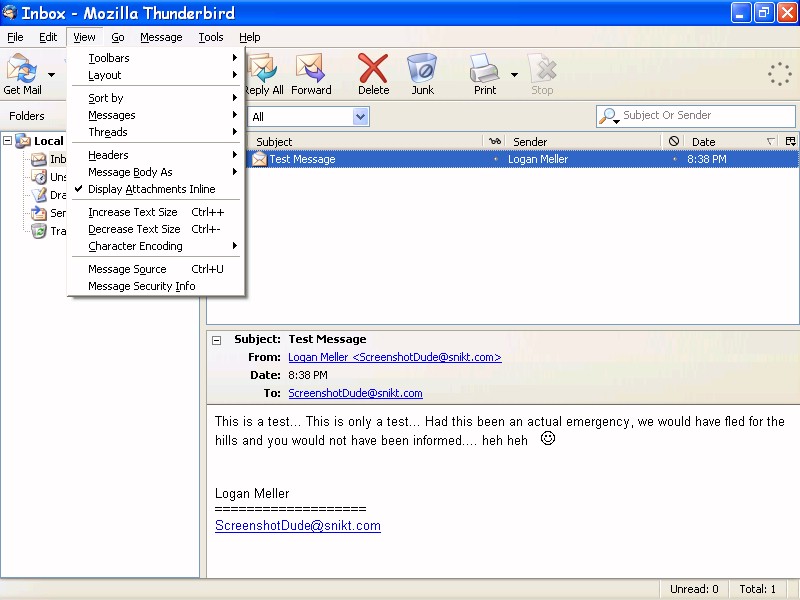This screenshot has height=600, width=800.
Task: Click the 8:38 PM date cell
Action: coord(707,159)
